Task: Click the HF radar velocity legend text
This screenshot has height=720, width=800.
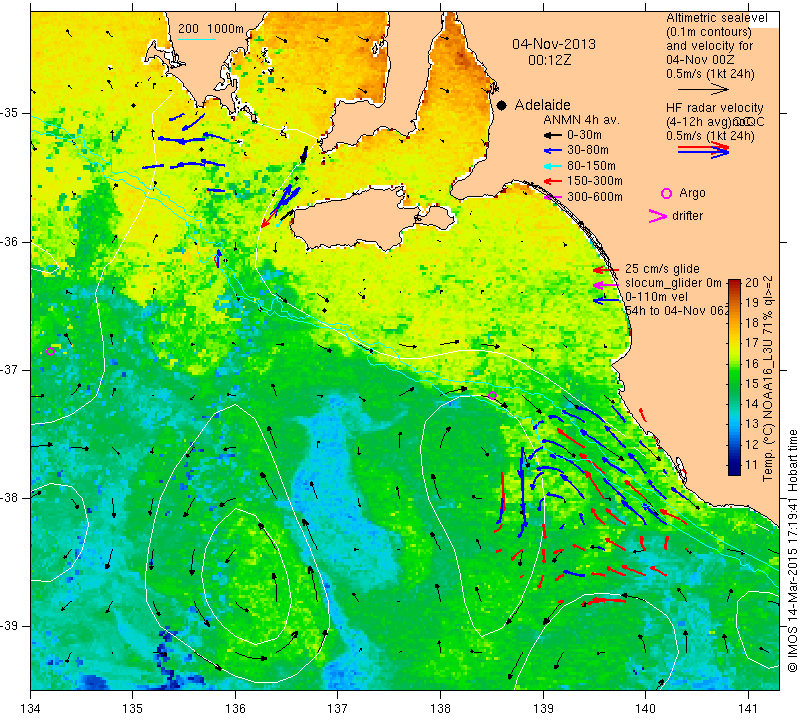Action: (x=714, y=108)
